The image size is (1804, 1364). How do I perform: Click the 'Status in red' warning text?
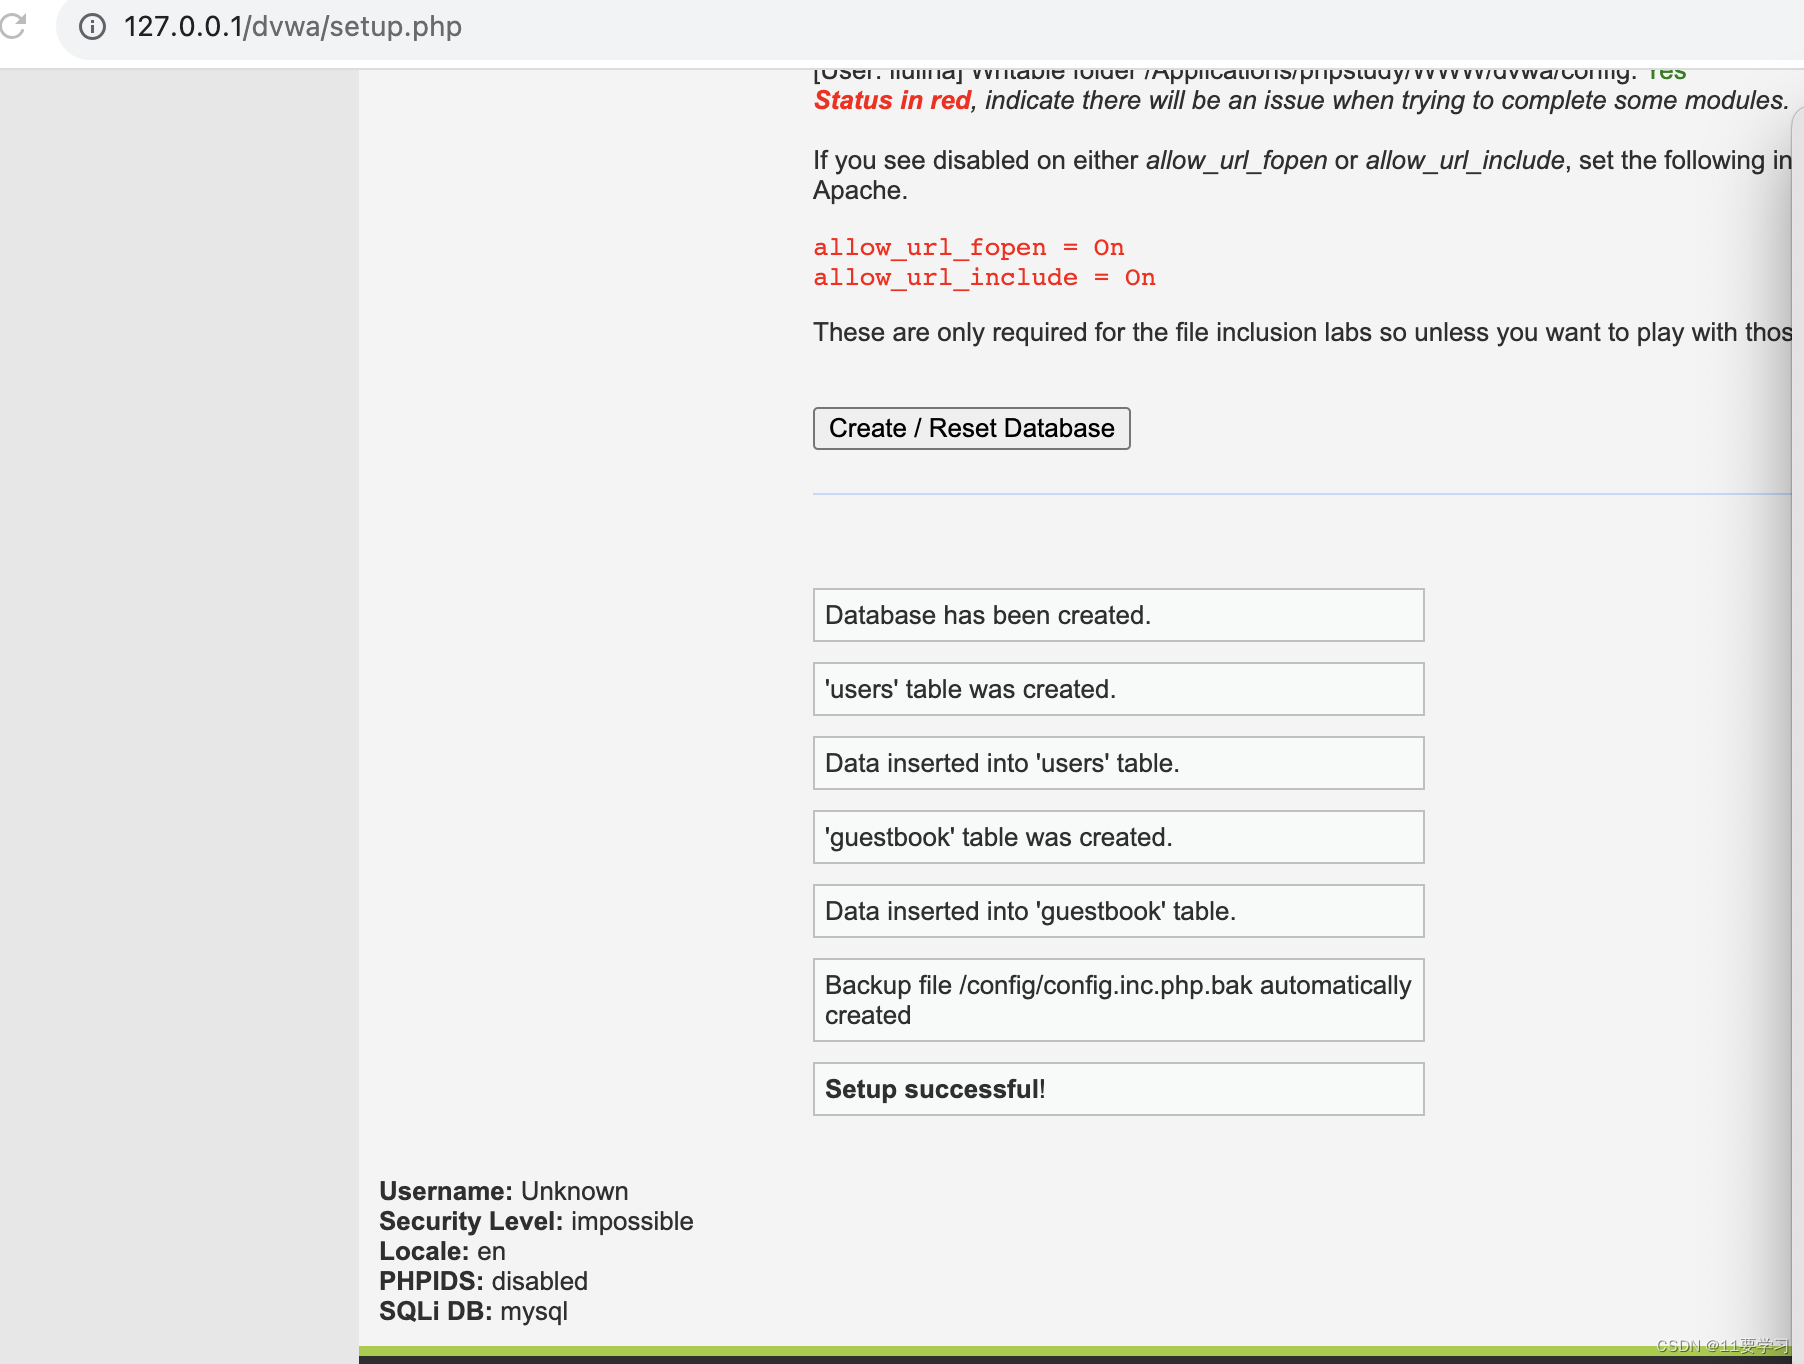(x=892, y=100)
